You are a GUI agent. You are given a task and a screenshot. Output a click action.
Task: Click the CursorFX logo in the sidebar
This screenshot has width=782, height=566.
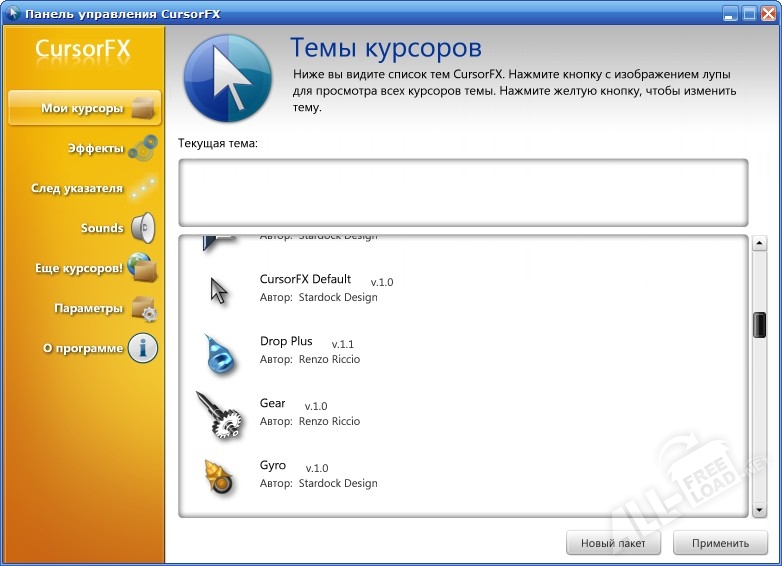(83, 50)
